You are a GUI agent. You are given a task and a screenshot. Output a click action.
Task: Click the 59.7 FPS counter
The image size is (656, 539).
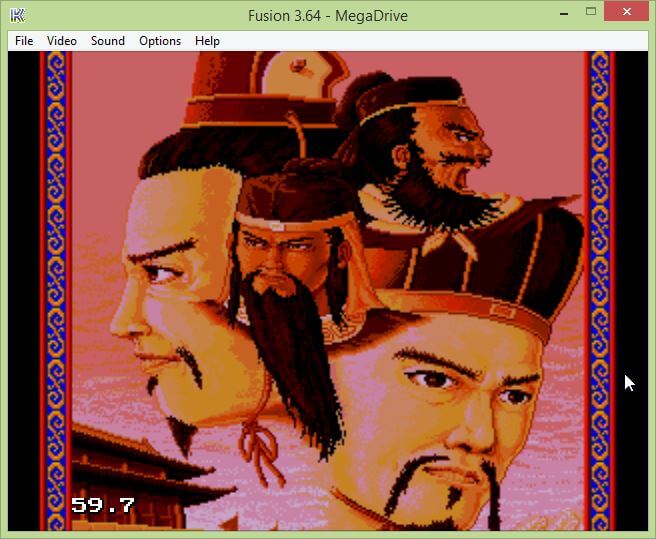click(102, 505)
